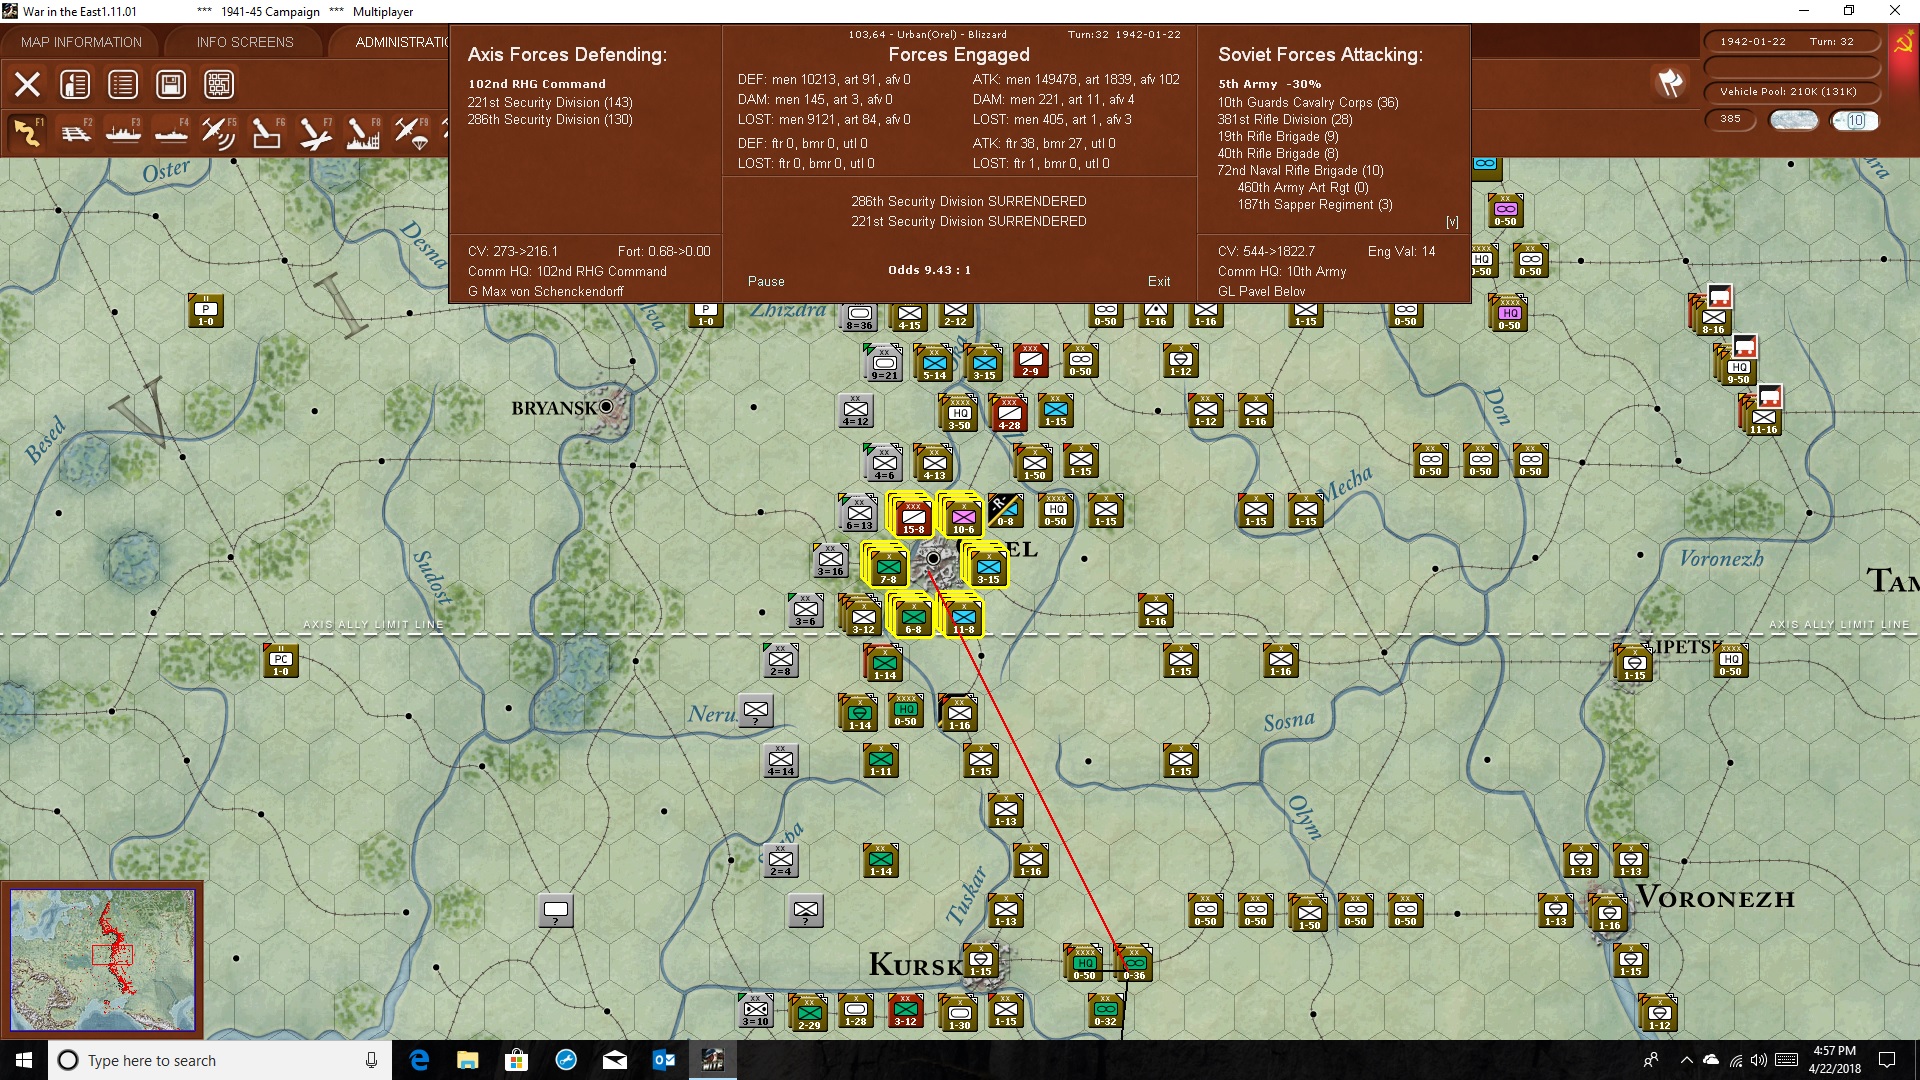This screenshot has height=1080, width=1920.
Task: Click the Type here to search box
Action: tap(220, 1060)
